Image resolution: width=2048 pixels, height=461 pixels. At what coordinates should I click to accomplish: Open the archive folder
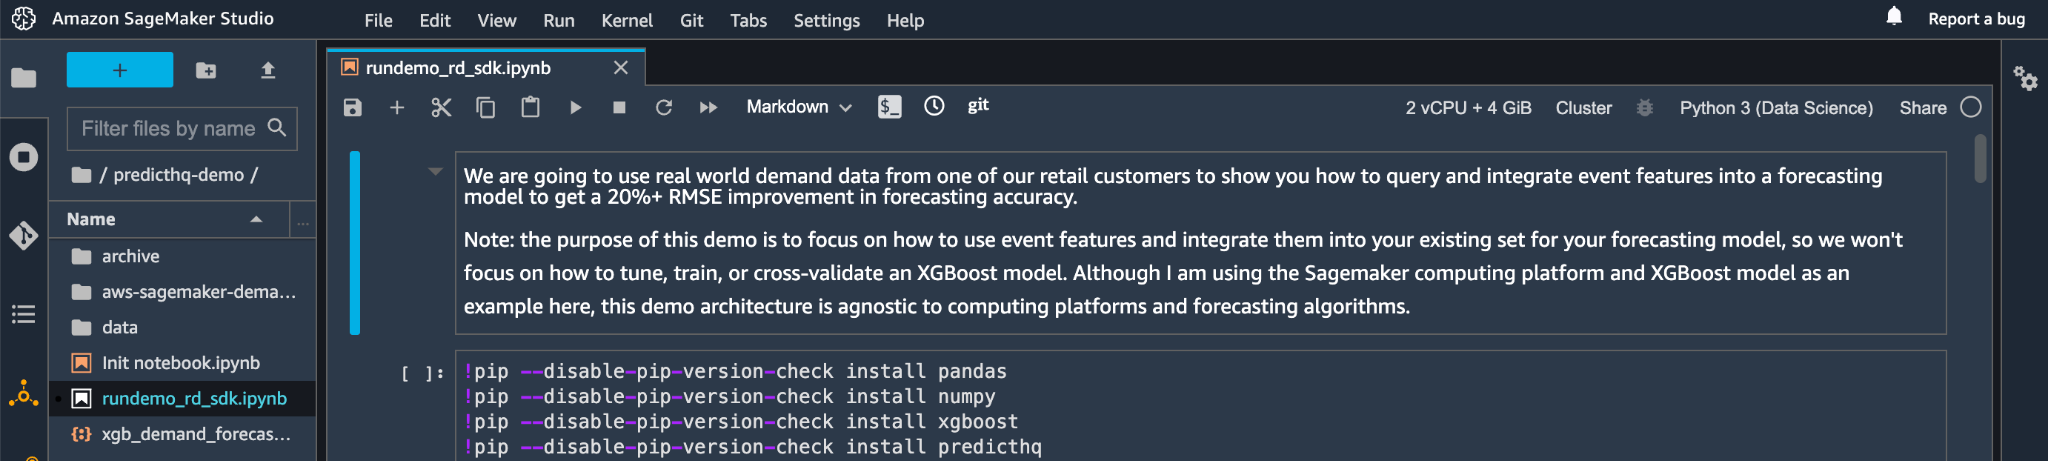tap(130, 256)
